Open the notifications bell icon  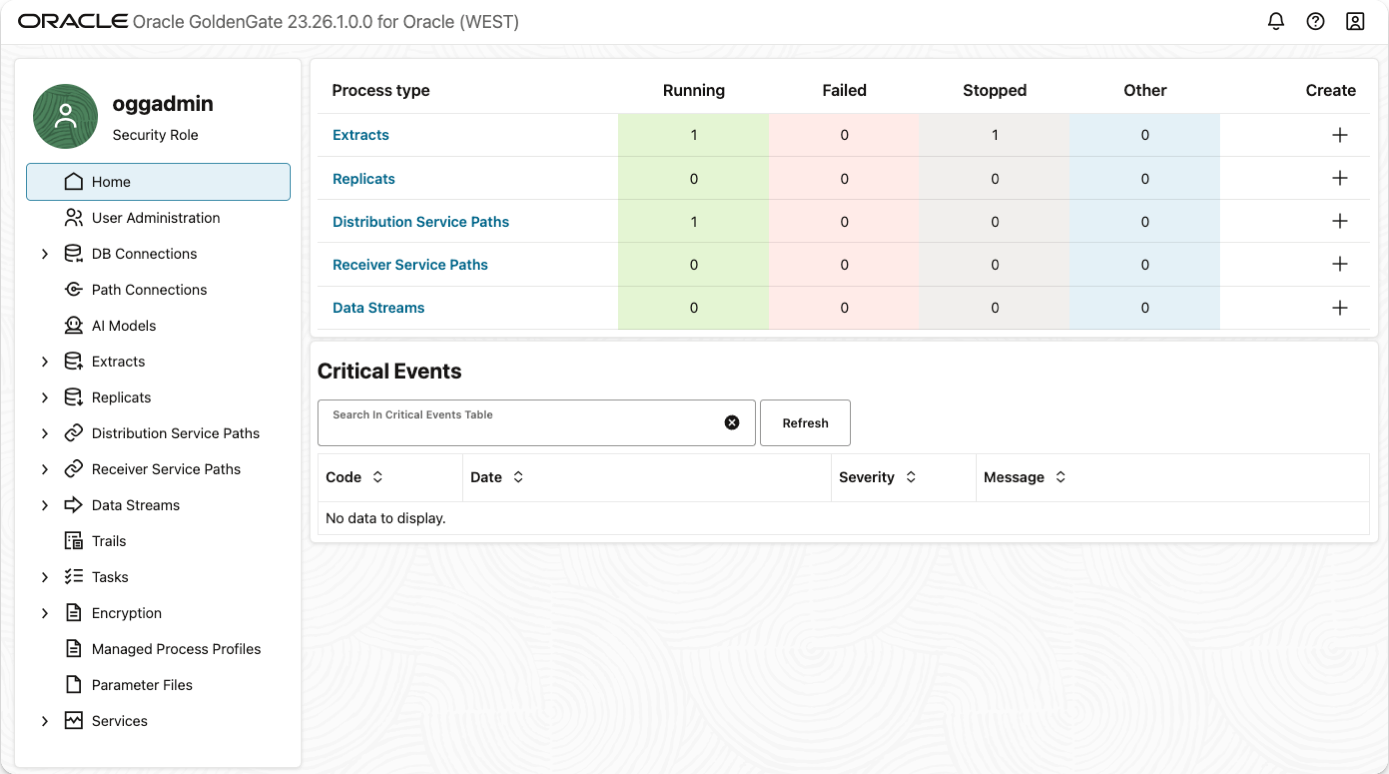pyautogui.click(x=1275, y=21)
